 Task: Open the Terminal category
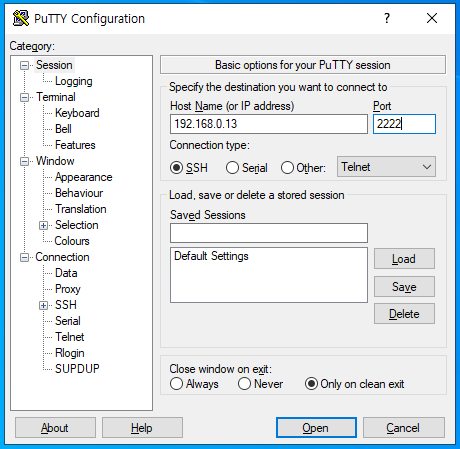pyautogui.click(x=56, y=97)
